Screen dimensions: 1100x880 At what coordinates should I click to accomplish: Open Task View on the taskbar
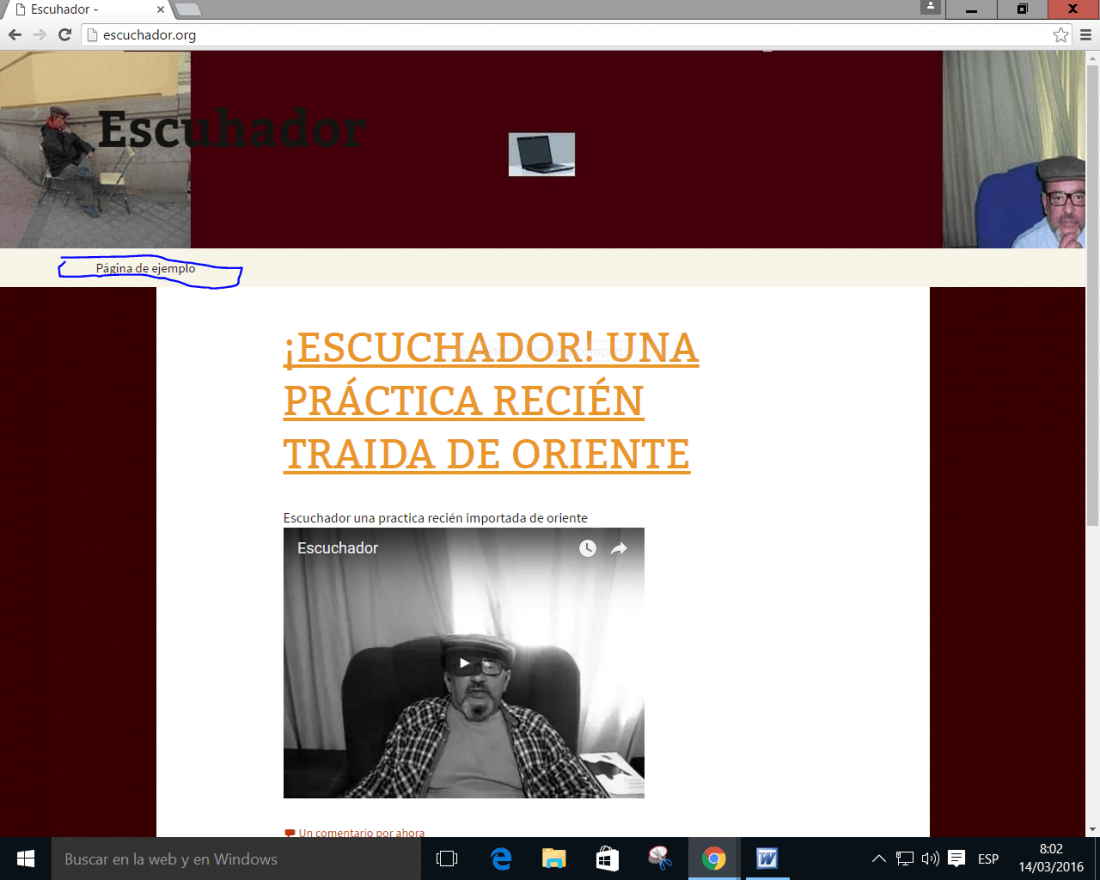(446, 859)
